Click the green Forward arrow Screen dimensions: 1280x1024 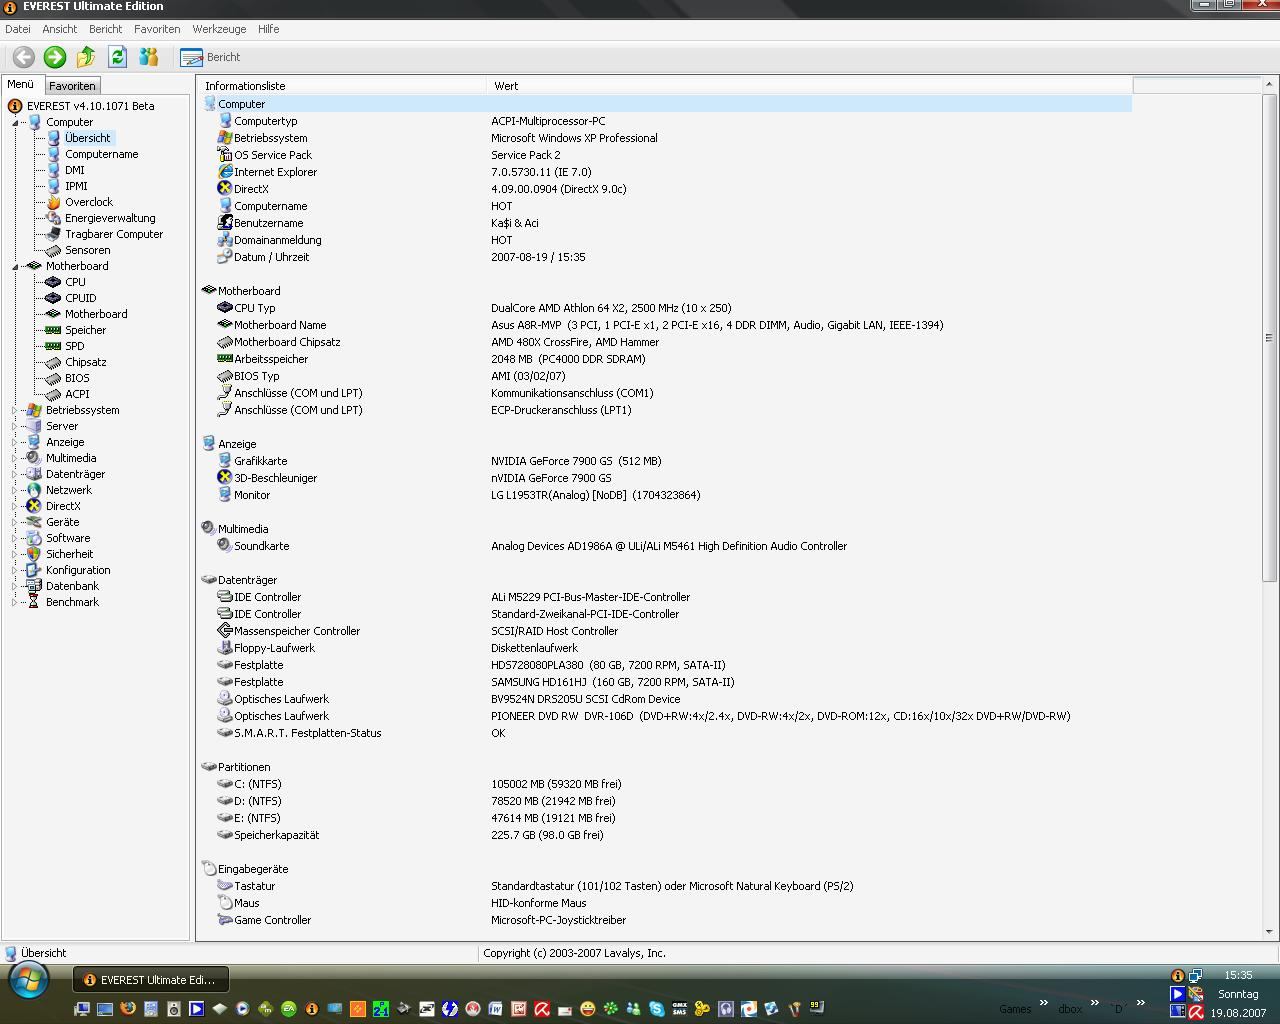pyautogui.click(x=55, y=57)
